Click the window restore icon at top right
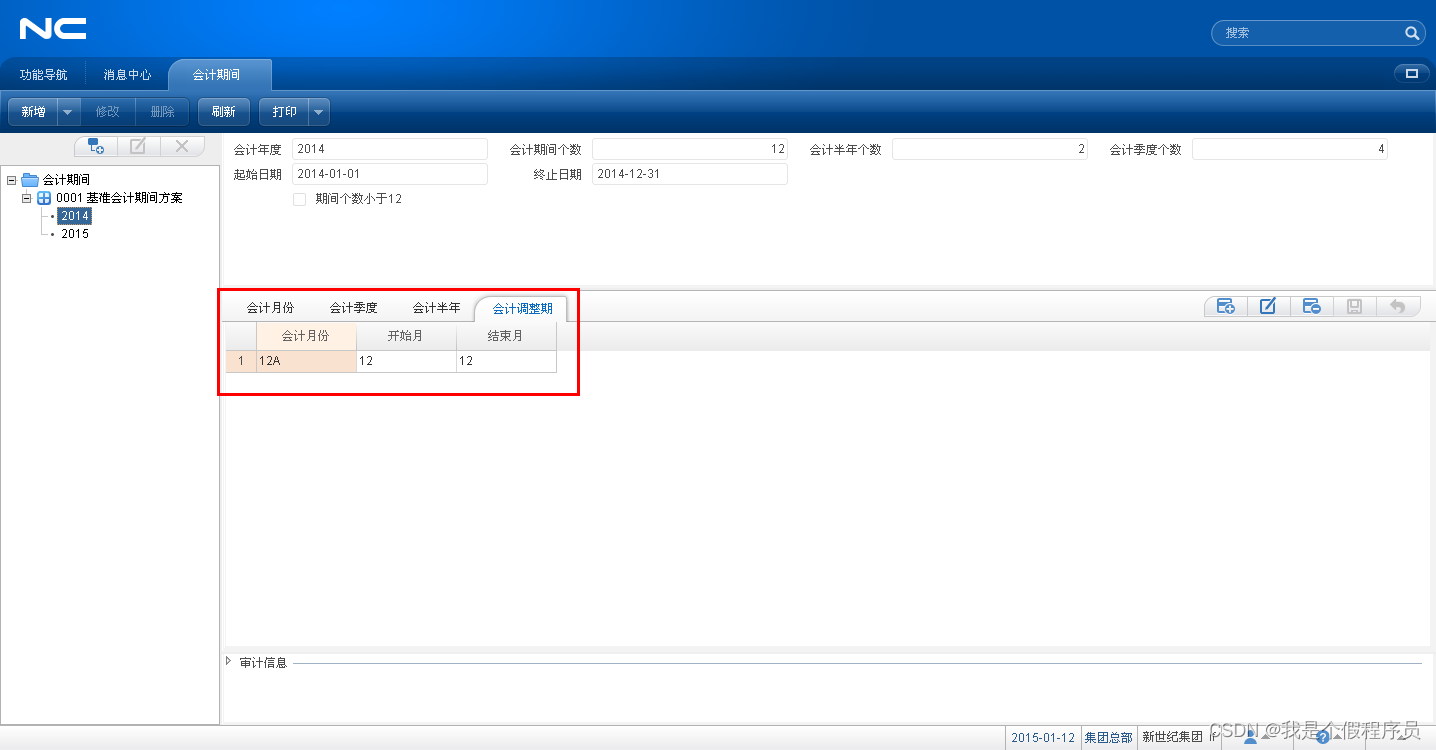1436x750 pixels. point(1412,73)
